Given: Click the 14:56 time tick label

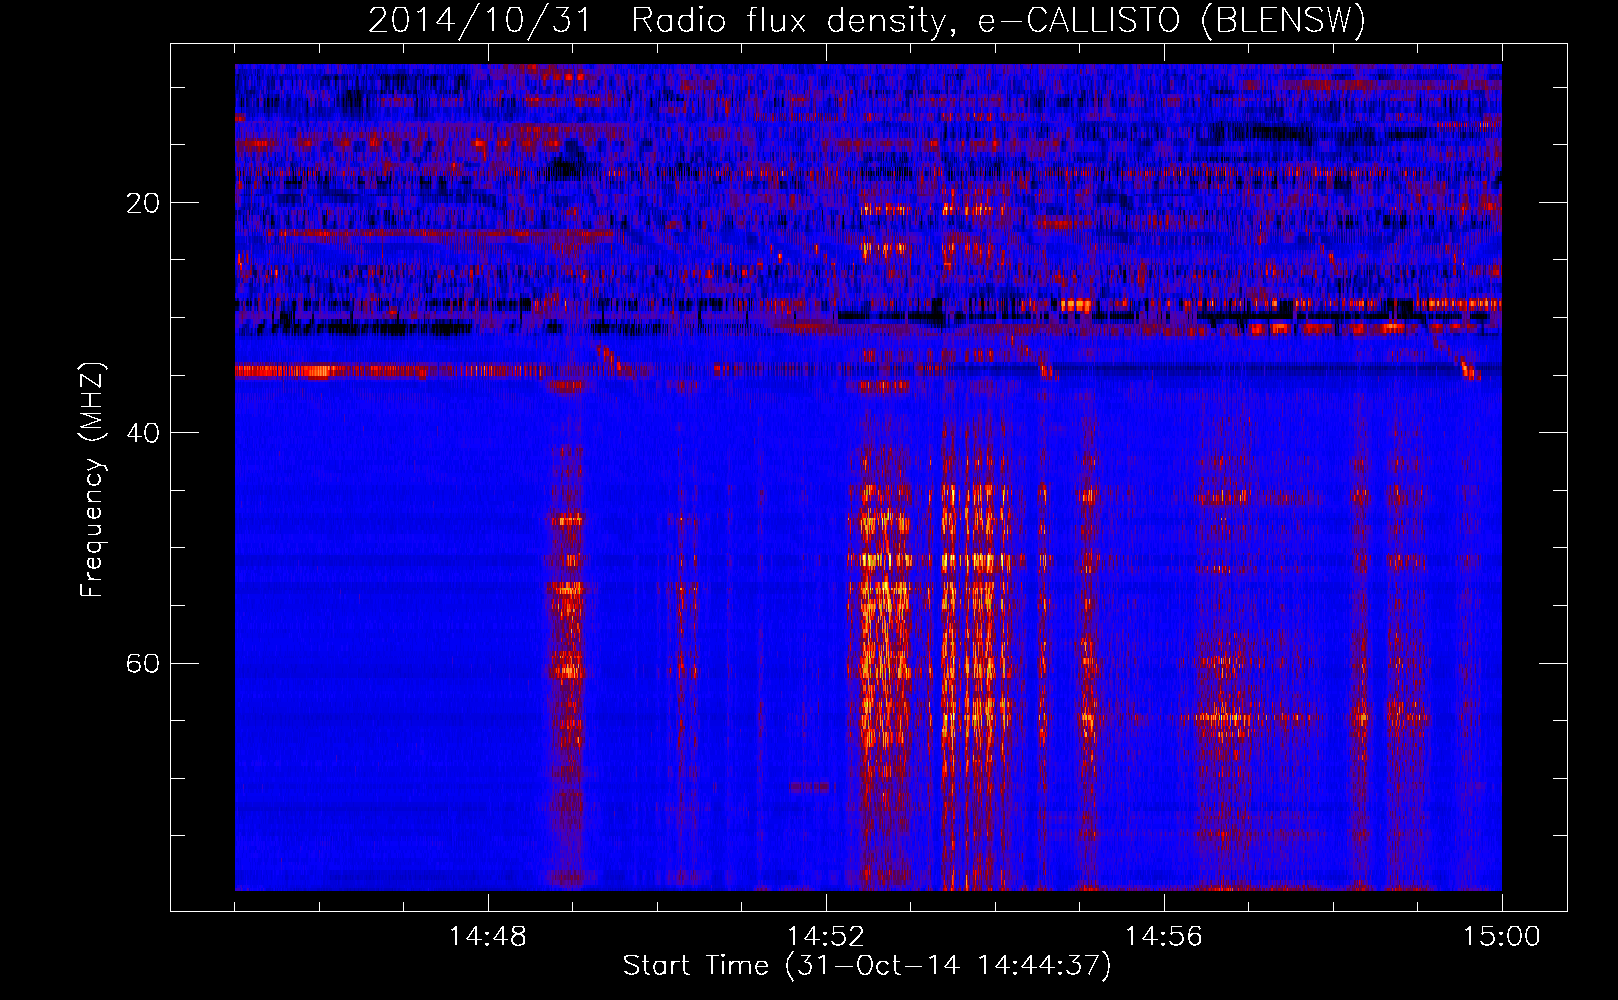Looking at the screenshot, I should (1164, 937).
